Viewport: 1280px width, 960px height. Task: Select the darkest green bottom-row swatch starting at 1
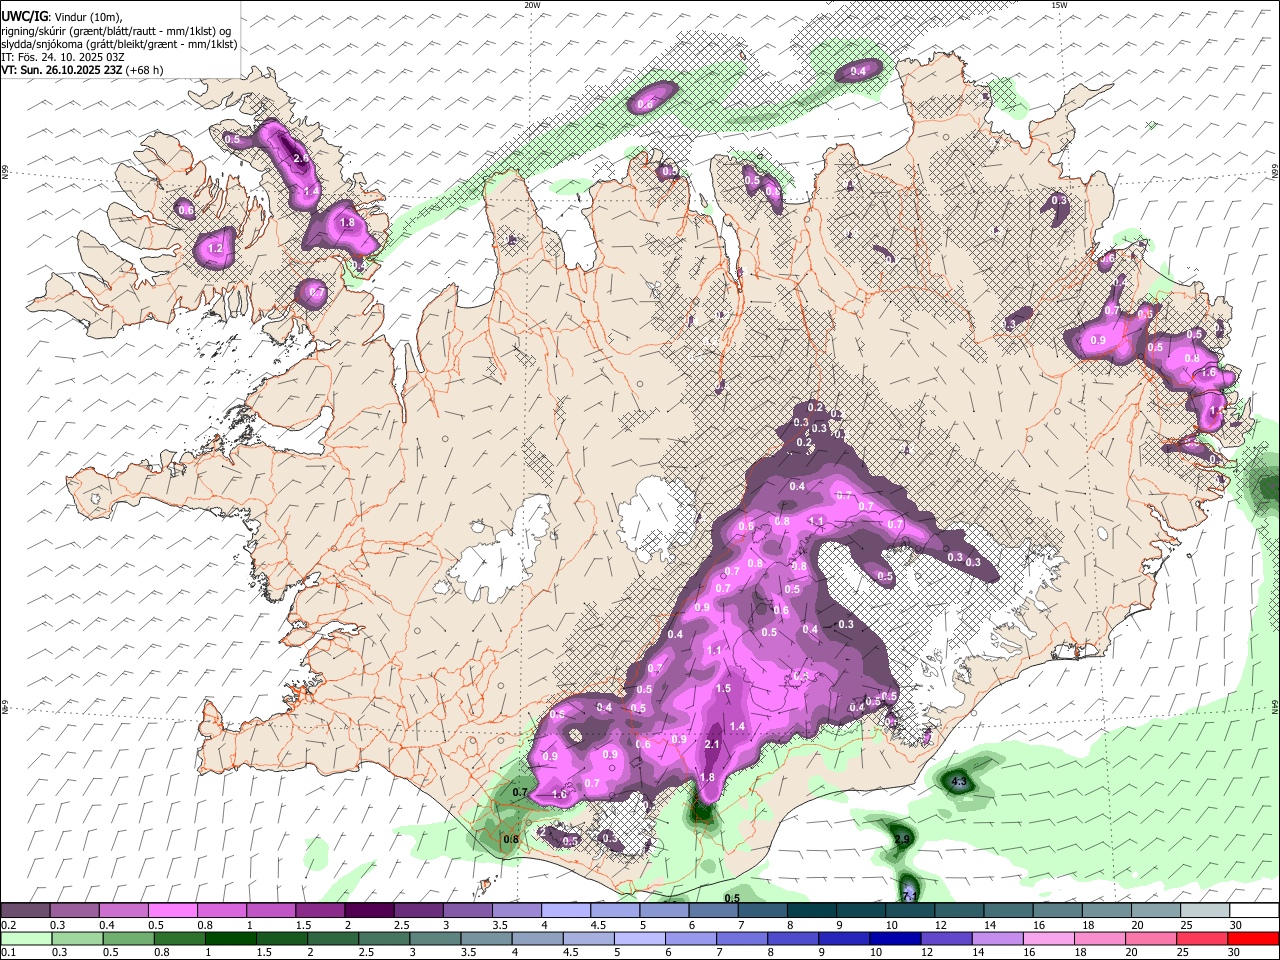click(x=230, y=938)
